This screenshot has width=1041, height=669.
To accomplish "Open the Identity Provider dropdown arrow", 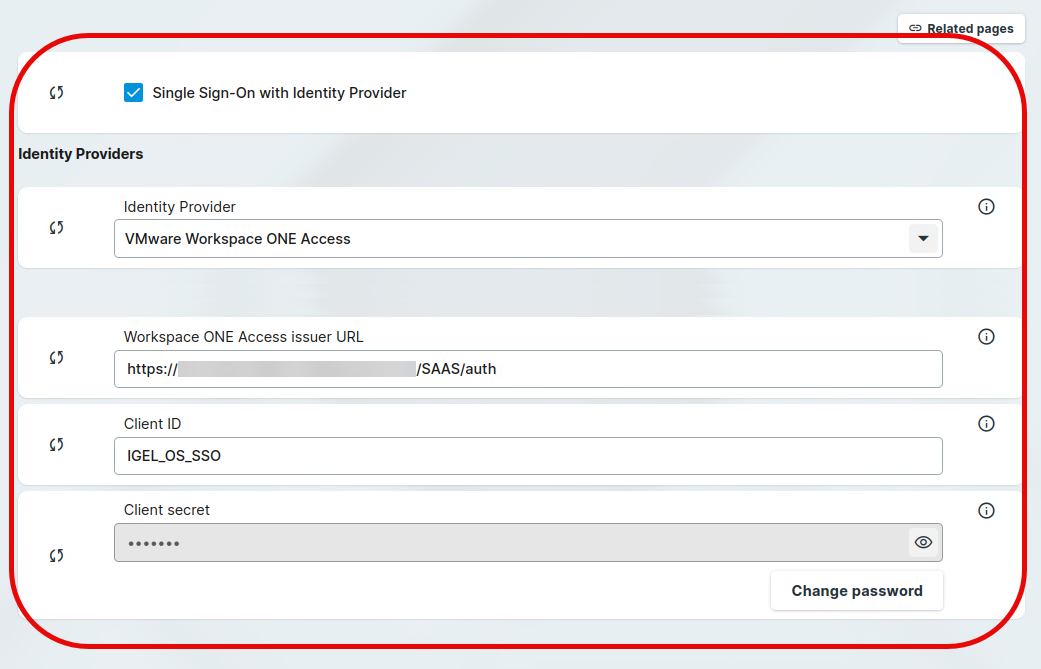I will click(923, 239).
